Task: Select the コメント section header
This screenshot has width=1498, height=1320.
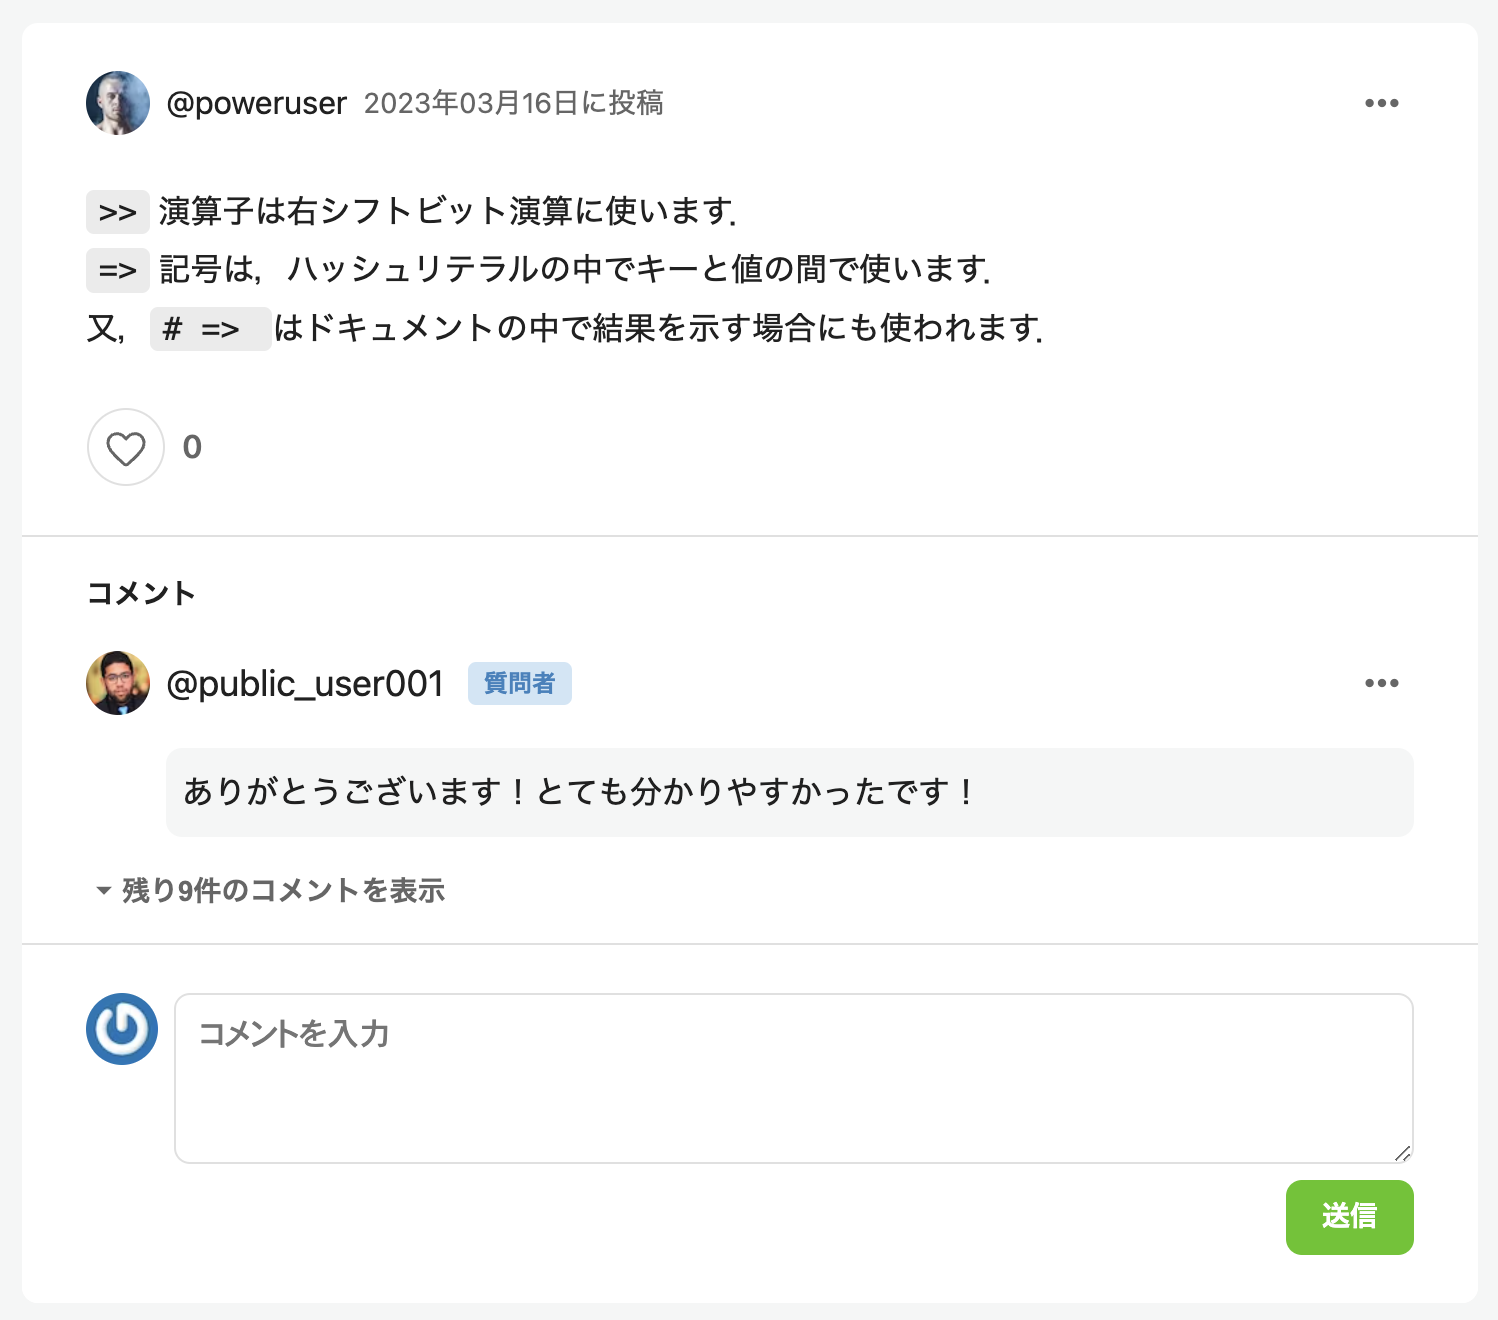Action: point(141,591)
